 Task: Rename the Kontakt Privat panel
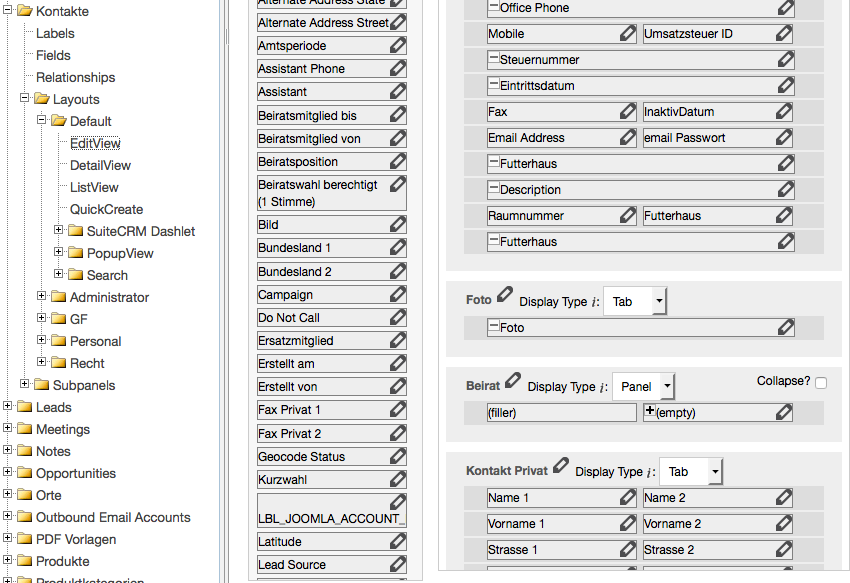click(x=561, y=465)
